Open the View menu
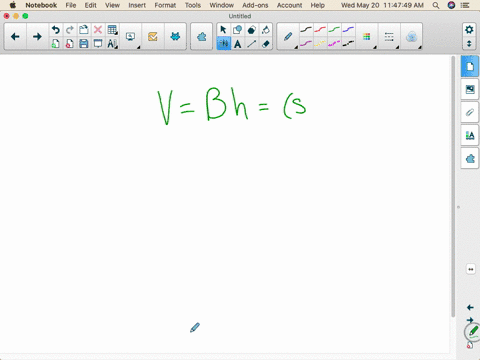The image size is (480, 360). click(112, 5)
